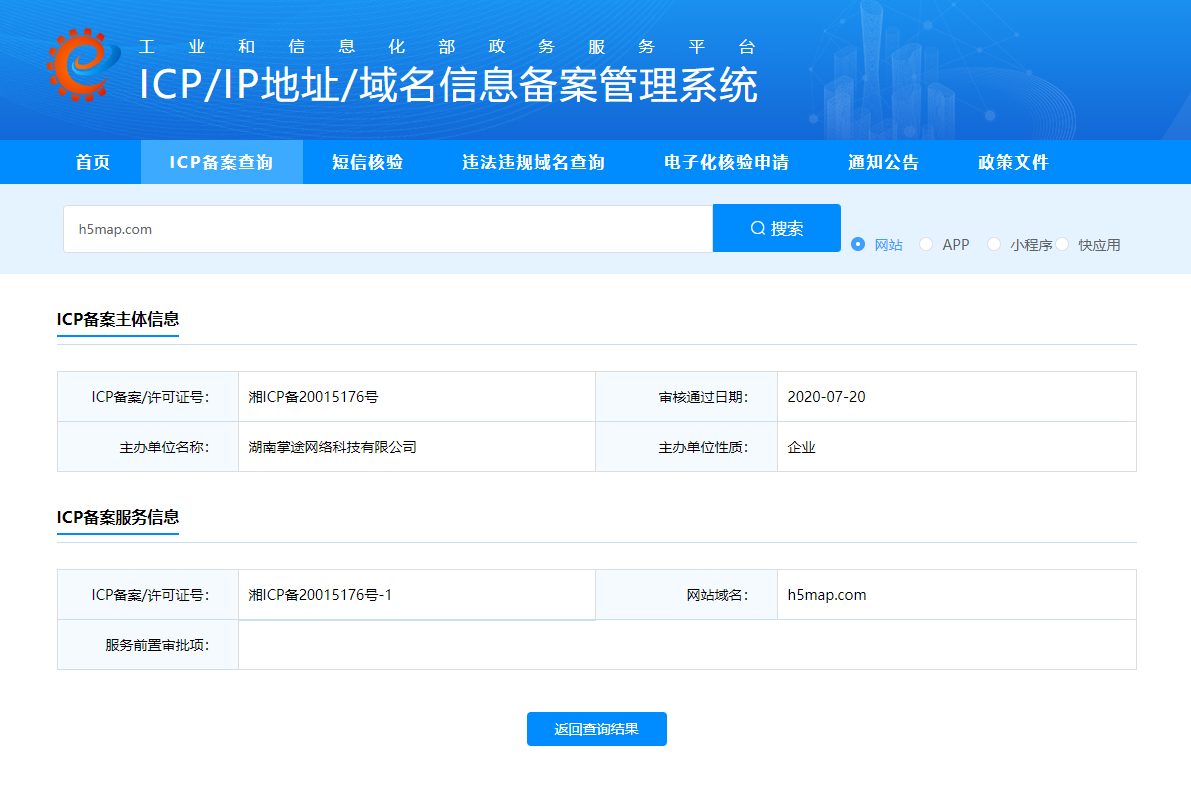The height and width of the screenshot is (803, 1191).
Task: Click the ICP备案服务信息 section heading
Action: pyautogui.click(x=118, y=517)
